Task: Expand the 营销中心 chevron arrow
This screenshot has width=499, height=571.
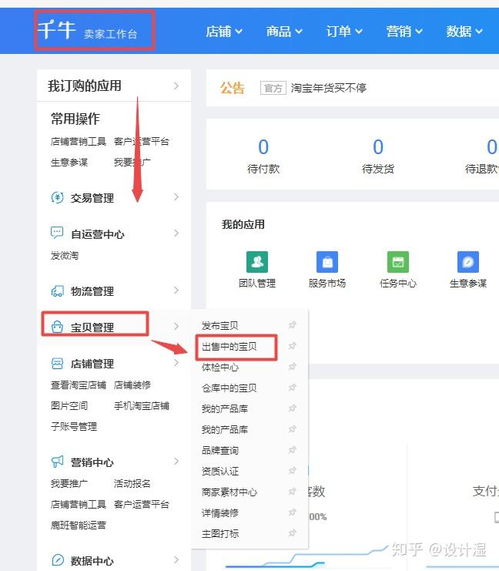Action: tap(176, 461)
